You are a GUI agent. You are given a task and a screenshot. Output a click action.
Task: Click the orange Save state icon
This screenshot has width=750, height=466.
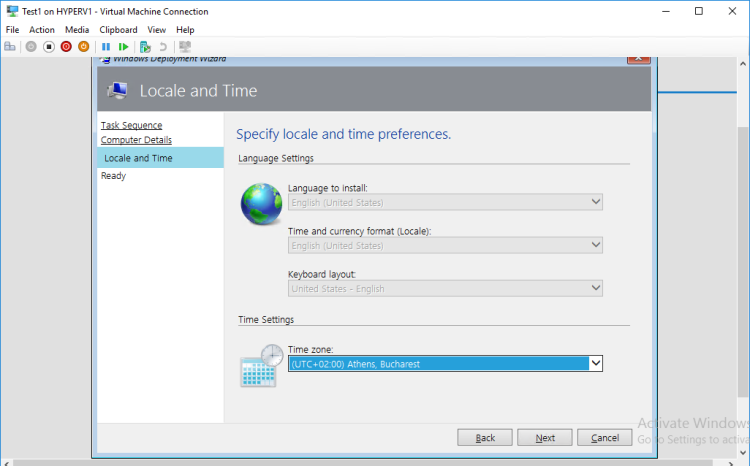[84, 47]
